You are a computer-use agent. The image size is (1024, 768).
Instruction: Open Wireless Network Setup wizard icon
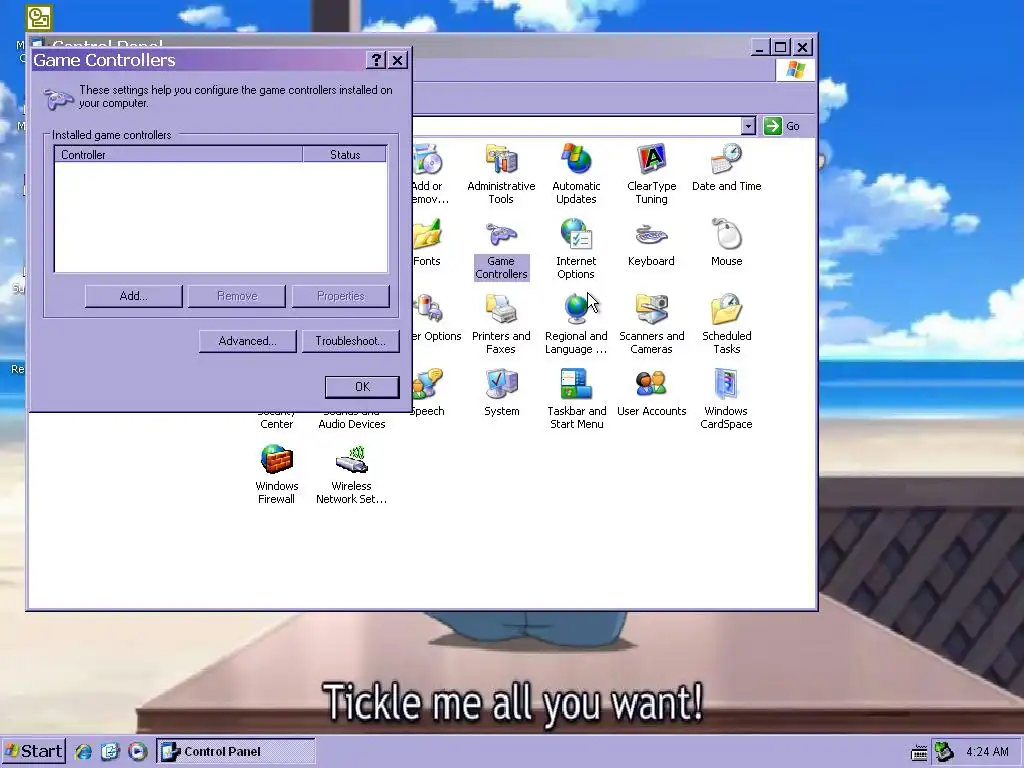pyautogui.click(x=351, y=474)
